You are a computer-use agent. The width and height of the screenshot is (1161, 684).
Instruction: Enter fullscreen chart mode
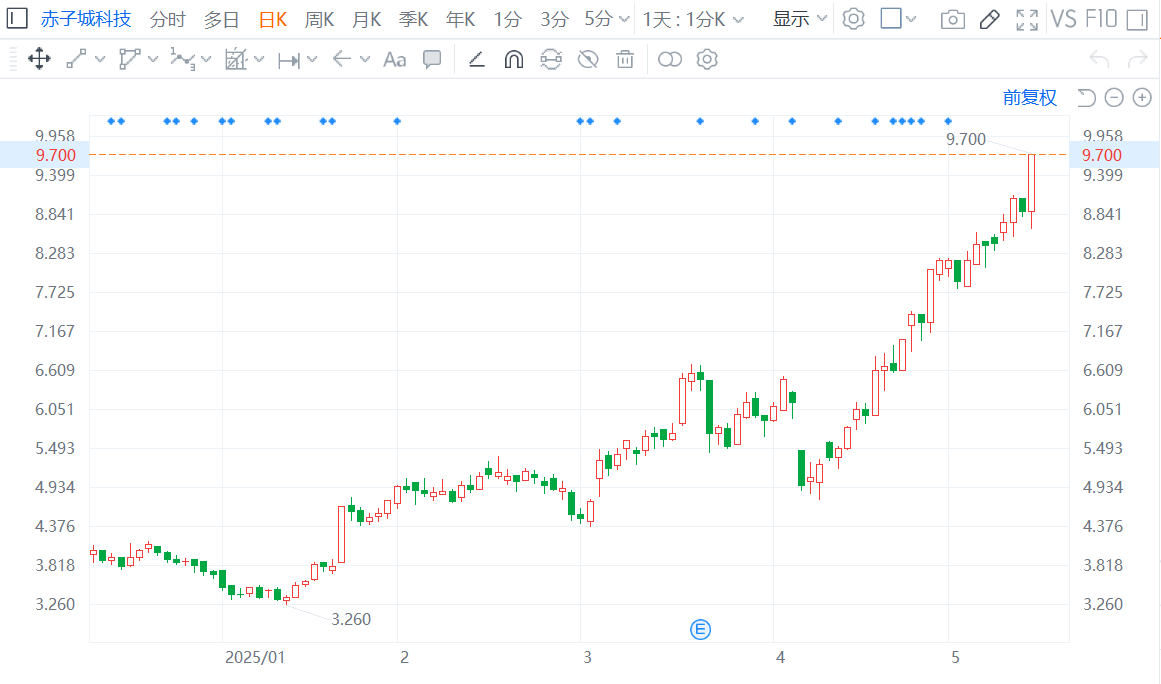point(1027,19)
